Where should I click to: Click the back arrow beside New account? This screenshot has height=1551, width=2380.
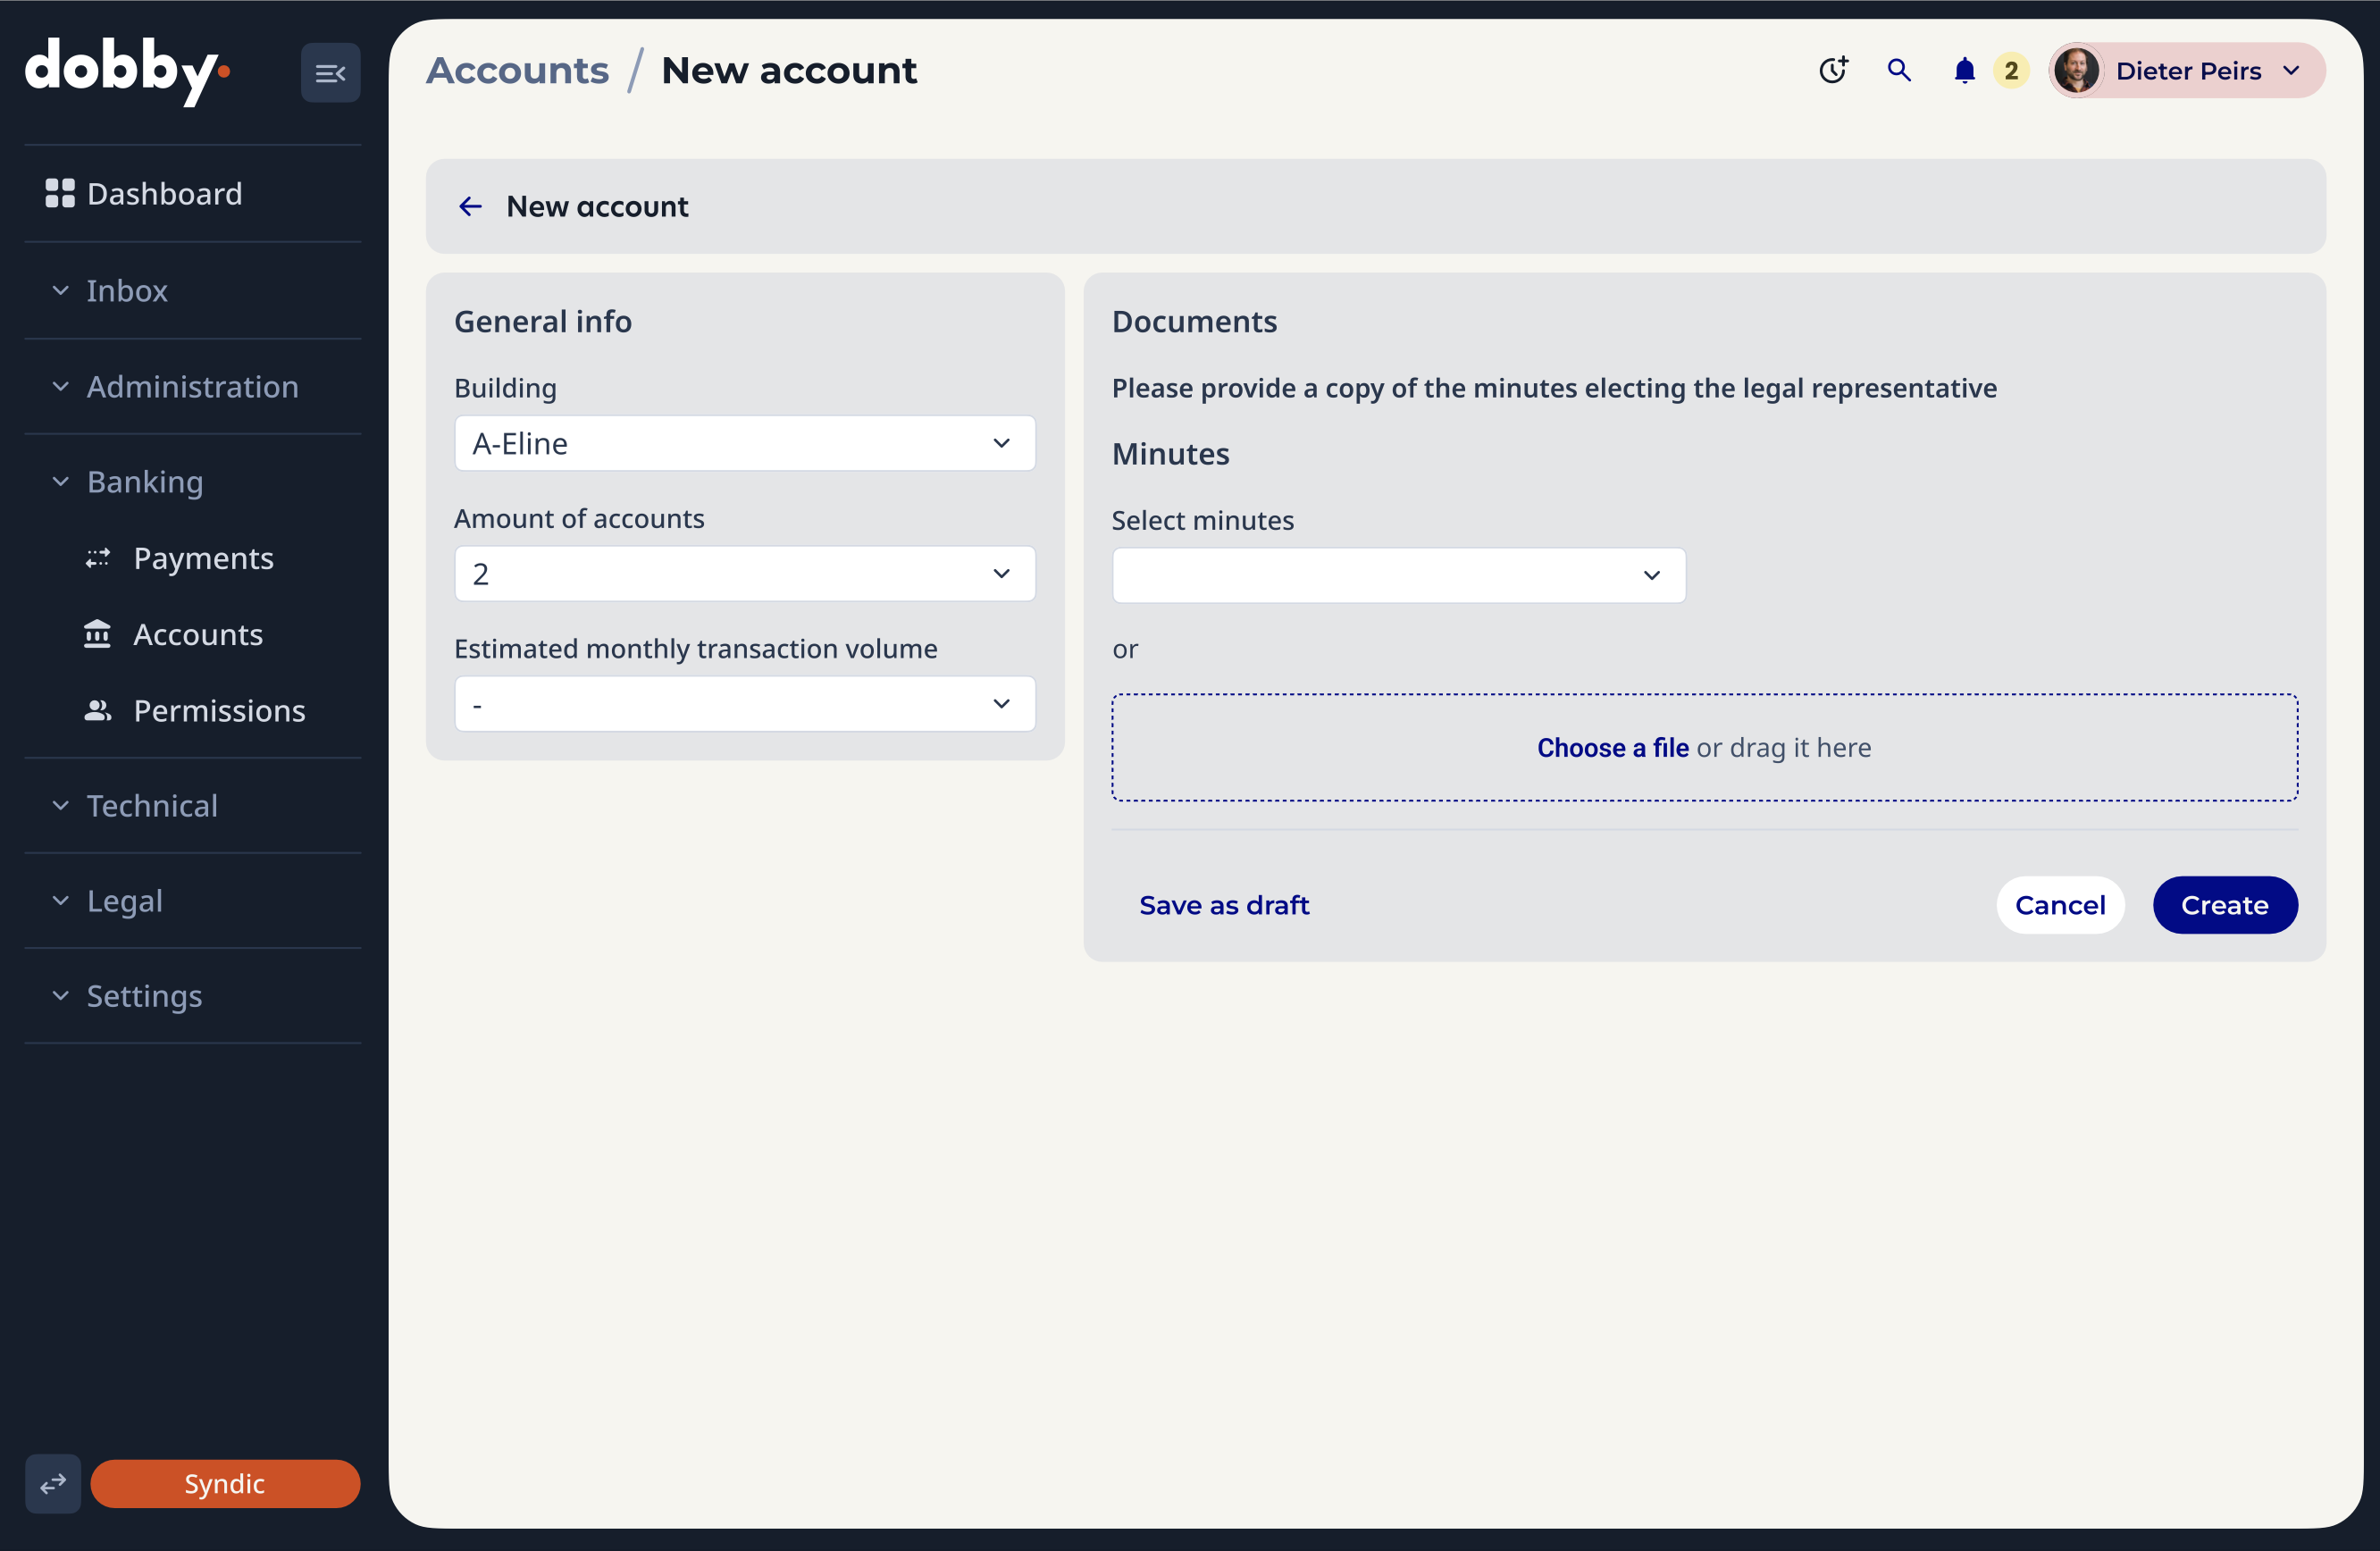[470, 206]
